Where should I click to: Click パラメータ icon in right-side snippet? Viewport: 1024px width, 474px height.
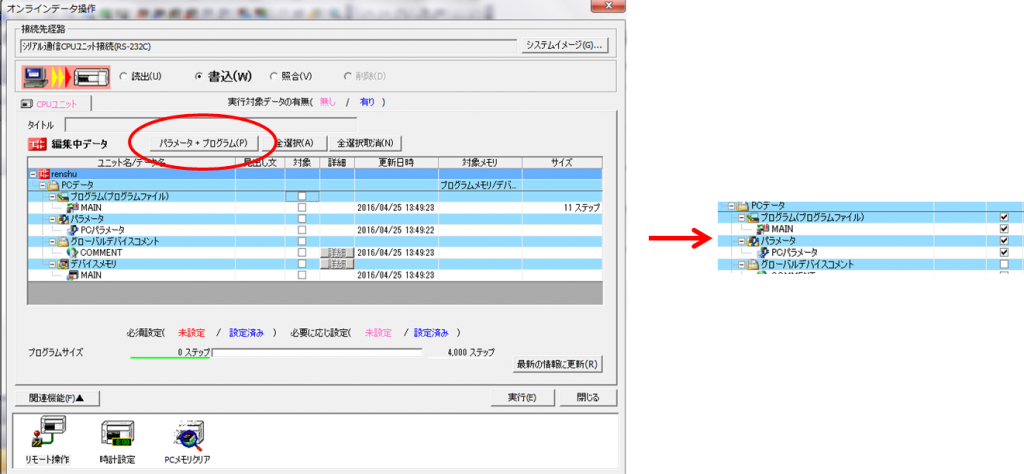point(752,241)
